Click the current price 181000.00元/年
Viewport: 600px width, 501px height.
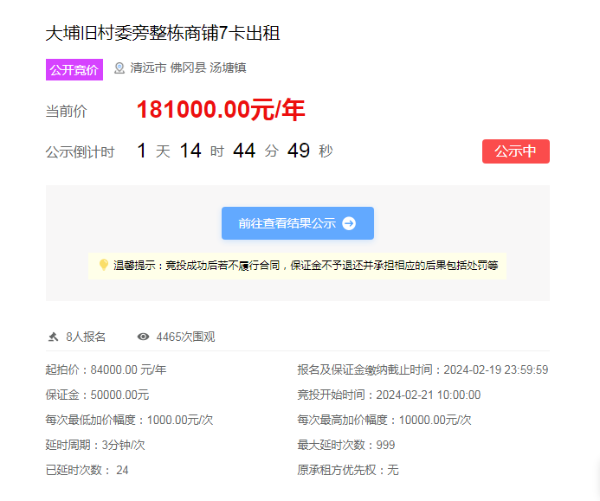click(x=220, y=110)
